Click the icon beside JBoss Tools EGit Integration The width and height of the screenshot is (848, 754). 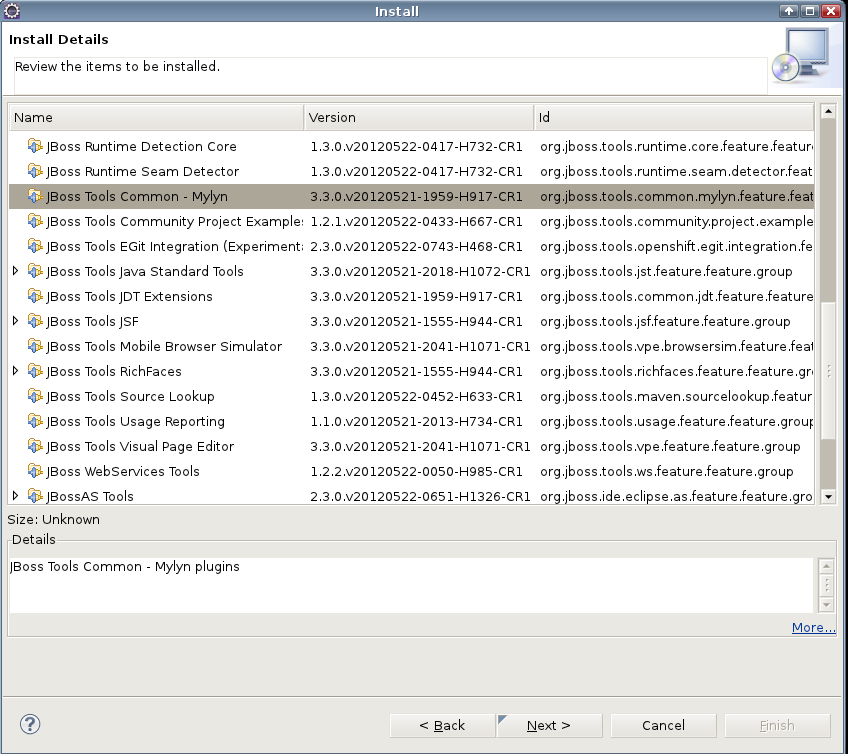click(35, 246)
